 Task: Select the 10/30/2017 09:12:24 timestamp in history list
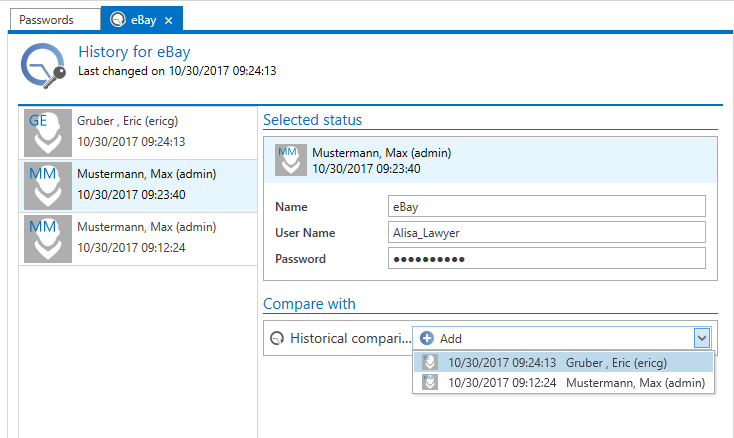pyautogui.click(x=131, y=248)
